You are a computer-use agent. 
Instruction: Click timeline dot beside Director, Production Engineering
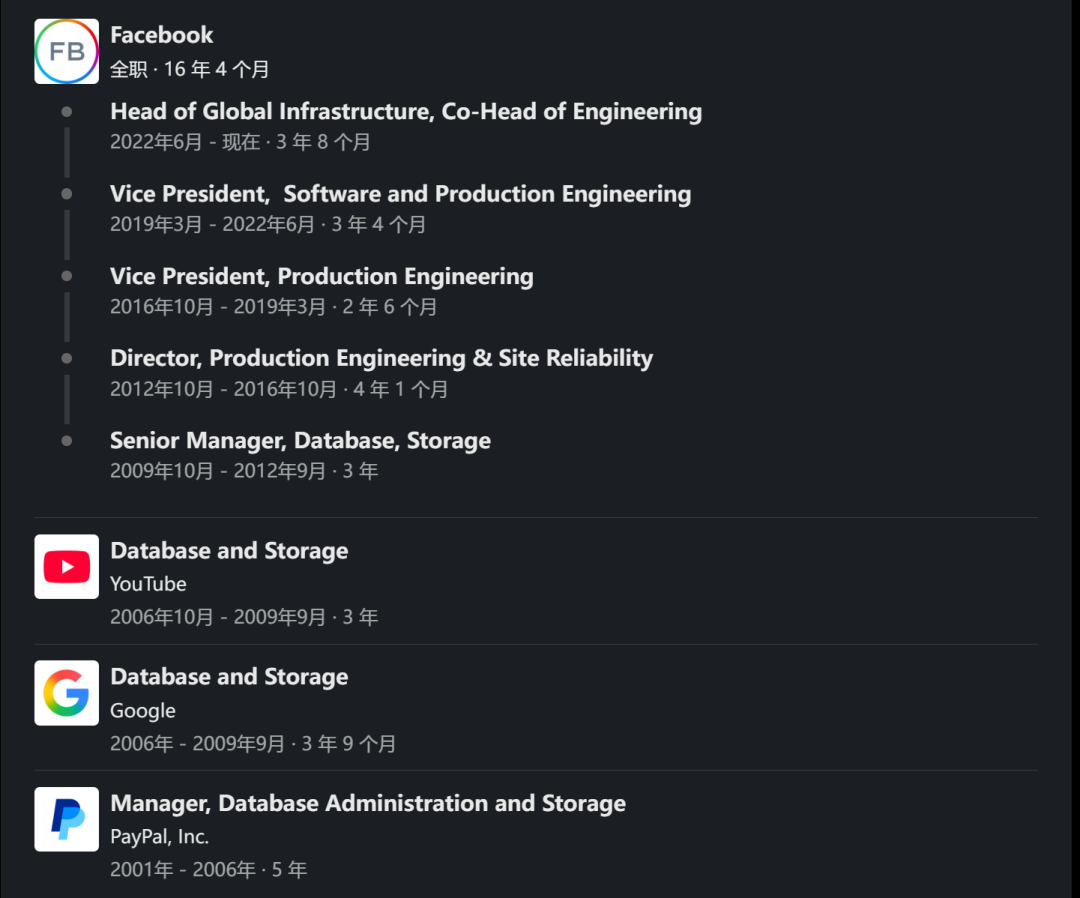coord(67,358)
